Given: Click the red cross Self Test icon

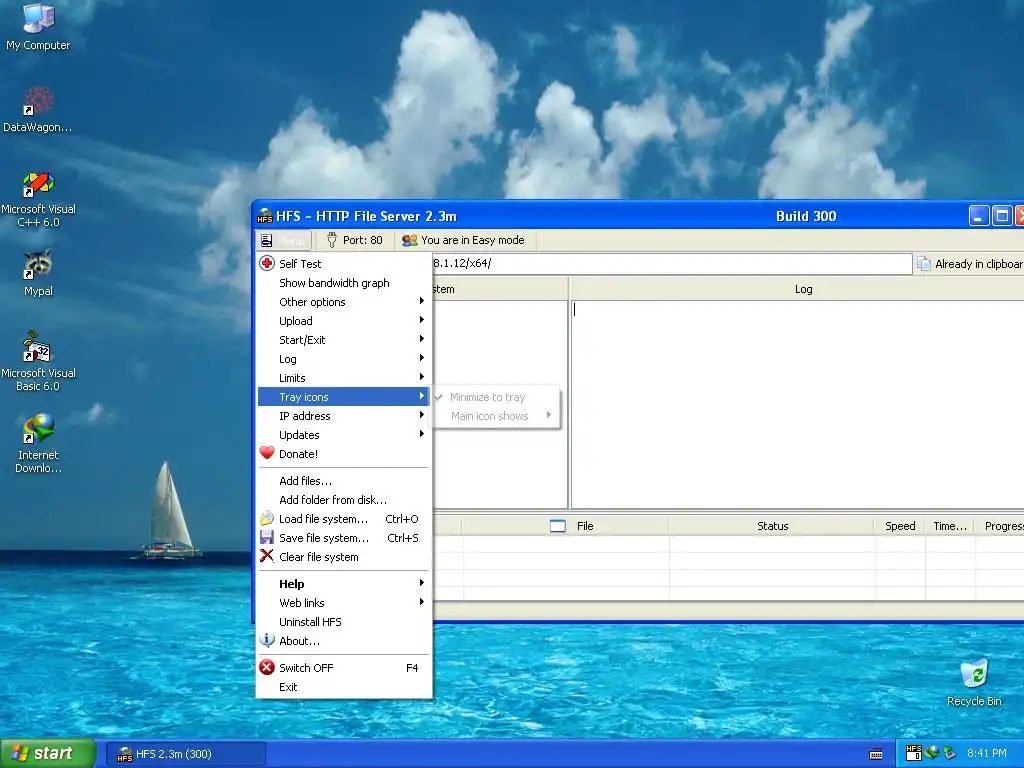Looking at the screenshot, I should click(267, 263).
